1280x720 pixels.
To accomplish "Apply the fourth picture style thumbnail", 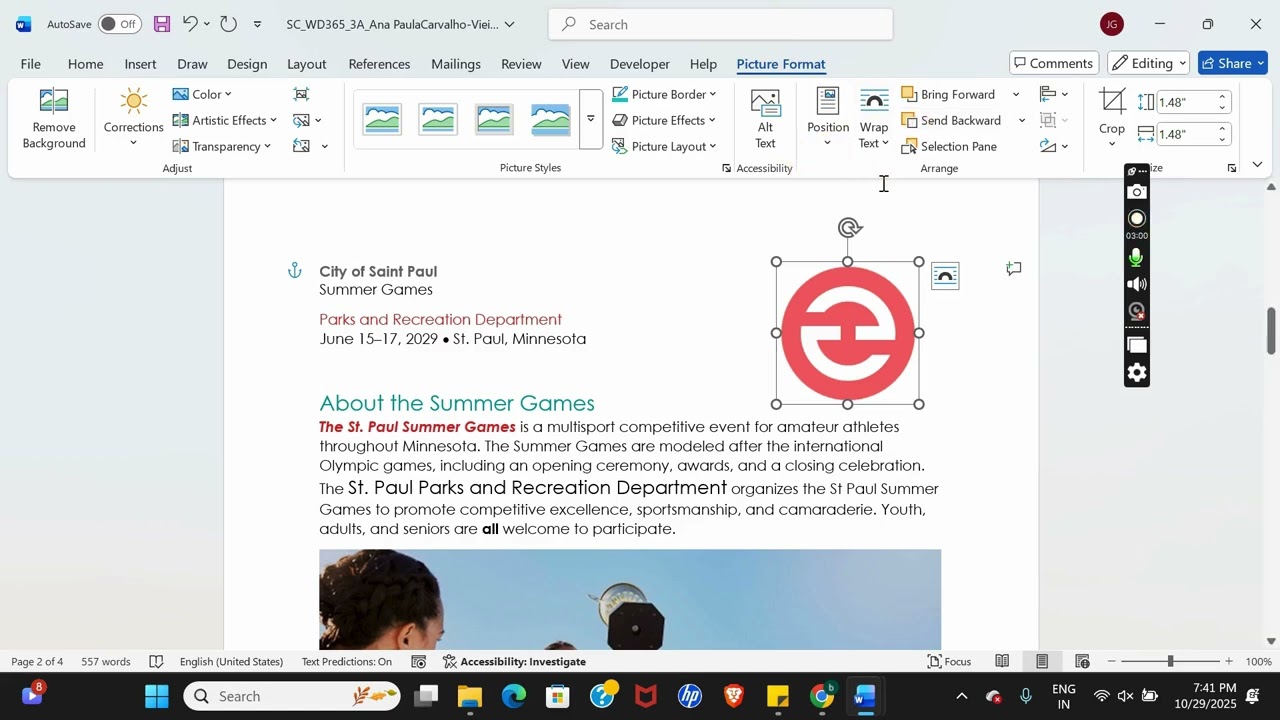I will click(550, 119).
